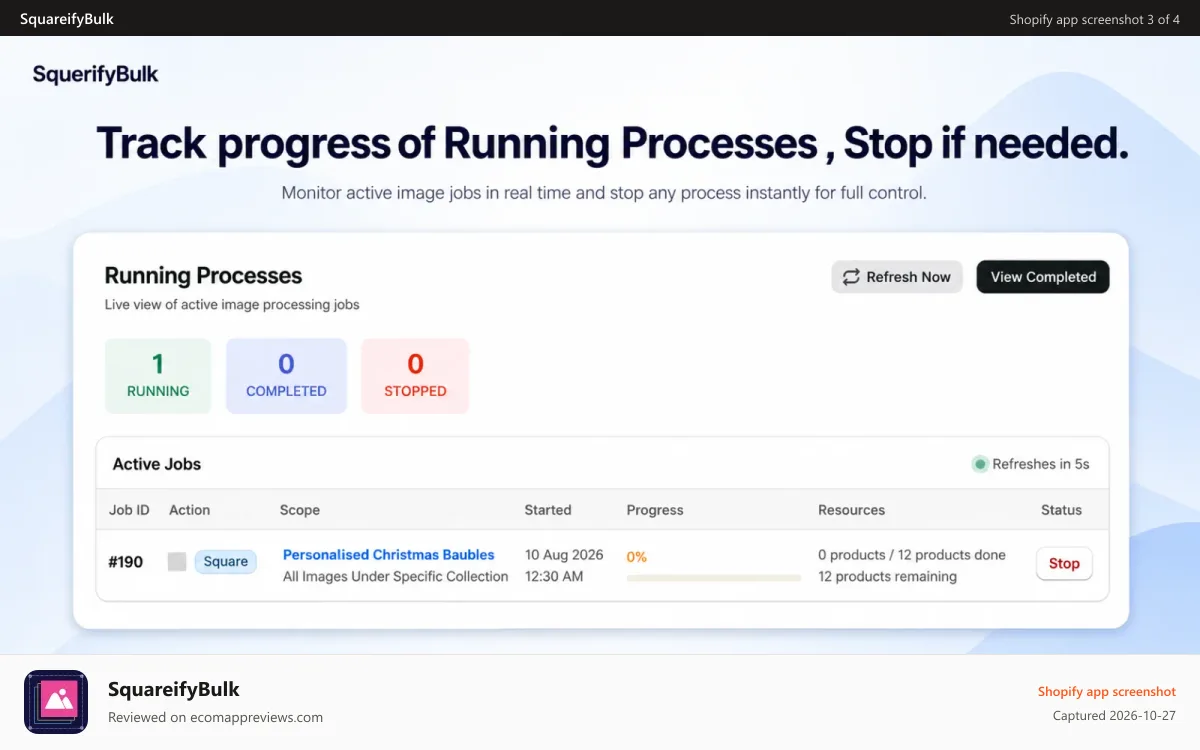Image resolution: width=1200 pixels, height=750 pixels.
Task: Click '12 products remaining' text
Action: coord(887,577)
